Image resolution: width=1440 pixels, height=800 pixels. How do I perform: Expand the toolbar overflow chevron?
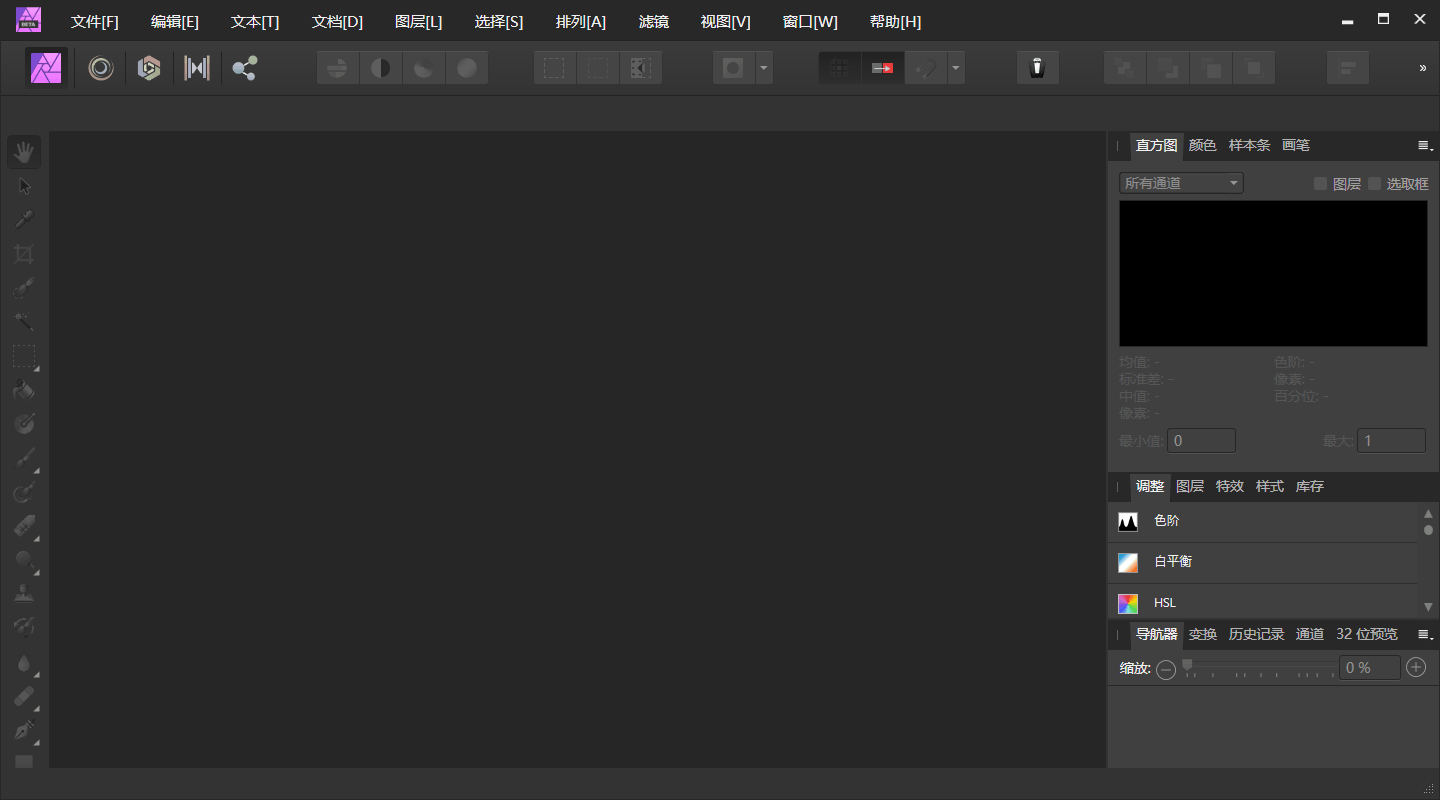(1422, 68)
